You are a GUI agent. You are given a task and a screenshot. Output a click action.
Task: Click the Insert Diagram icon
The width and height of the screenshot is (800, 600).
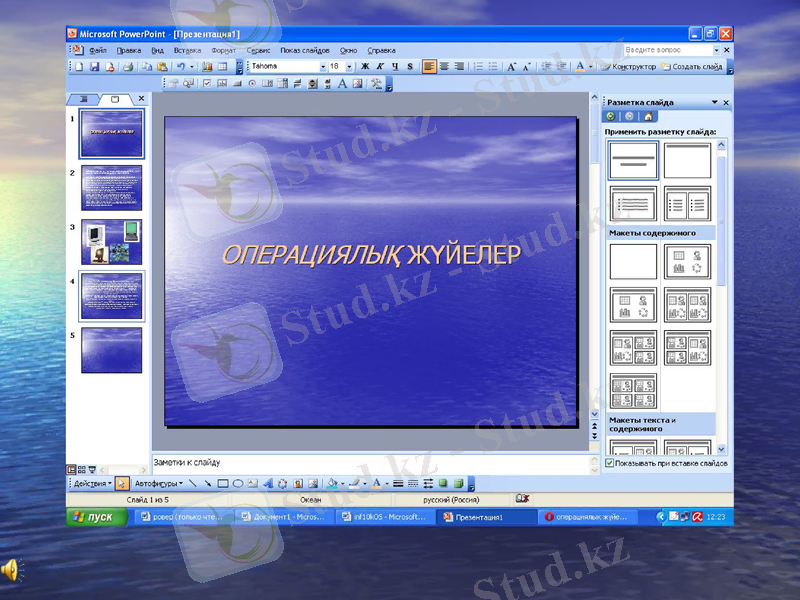[281, 483]
